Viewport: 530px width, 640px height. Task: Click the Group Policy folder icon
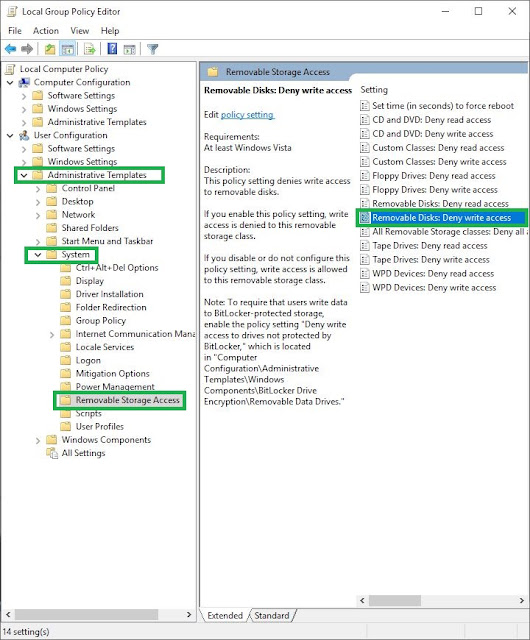click(65, 321)
